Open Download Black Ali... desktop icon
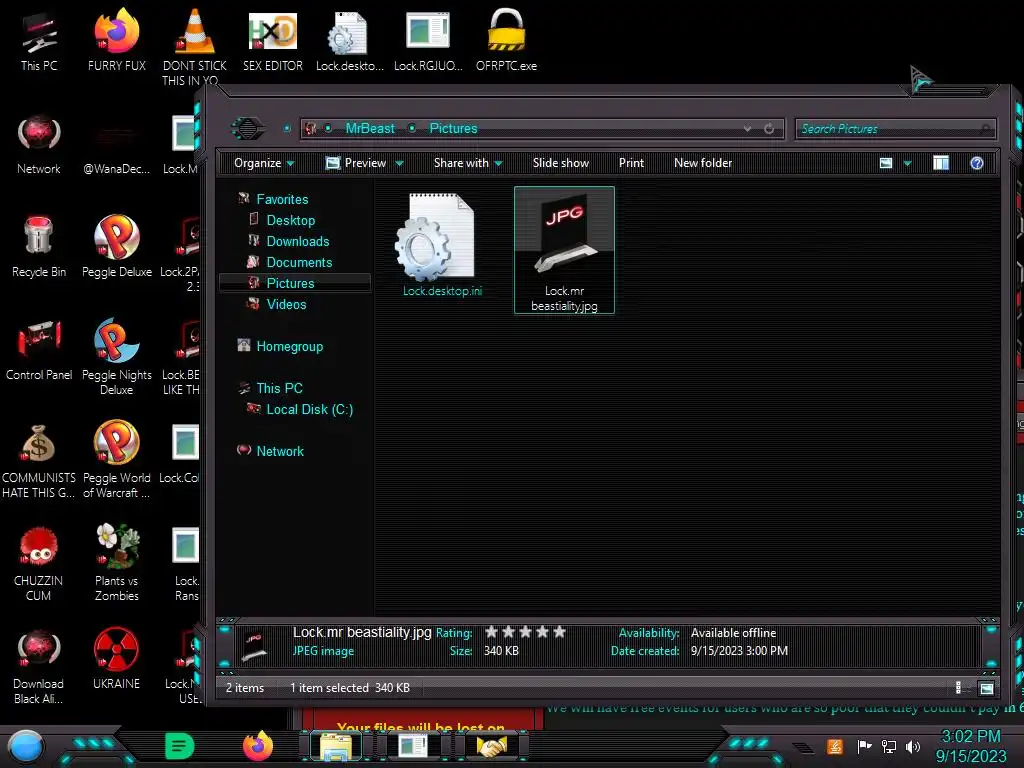Viewport: 1024px width, 768px height. tap(39, 667)
